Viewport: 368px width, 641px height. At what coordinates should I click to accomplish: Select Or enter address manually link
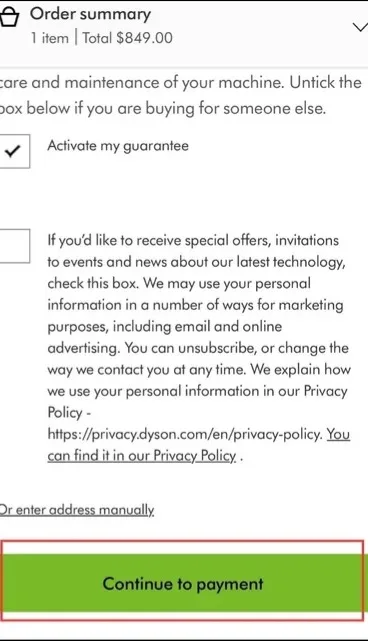coord(76,510)
